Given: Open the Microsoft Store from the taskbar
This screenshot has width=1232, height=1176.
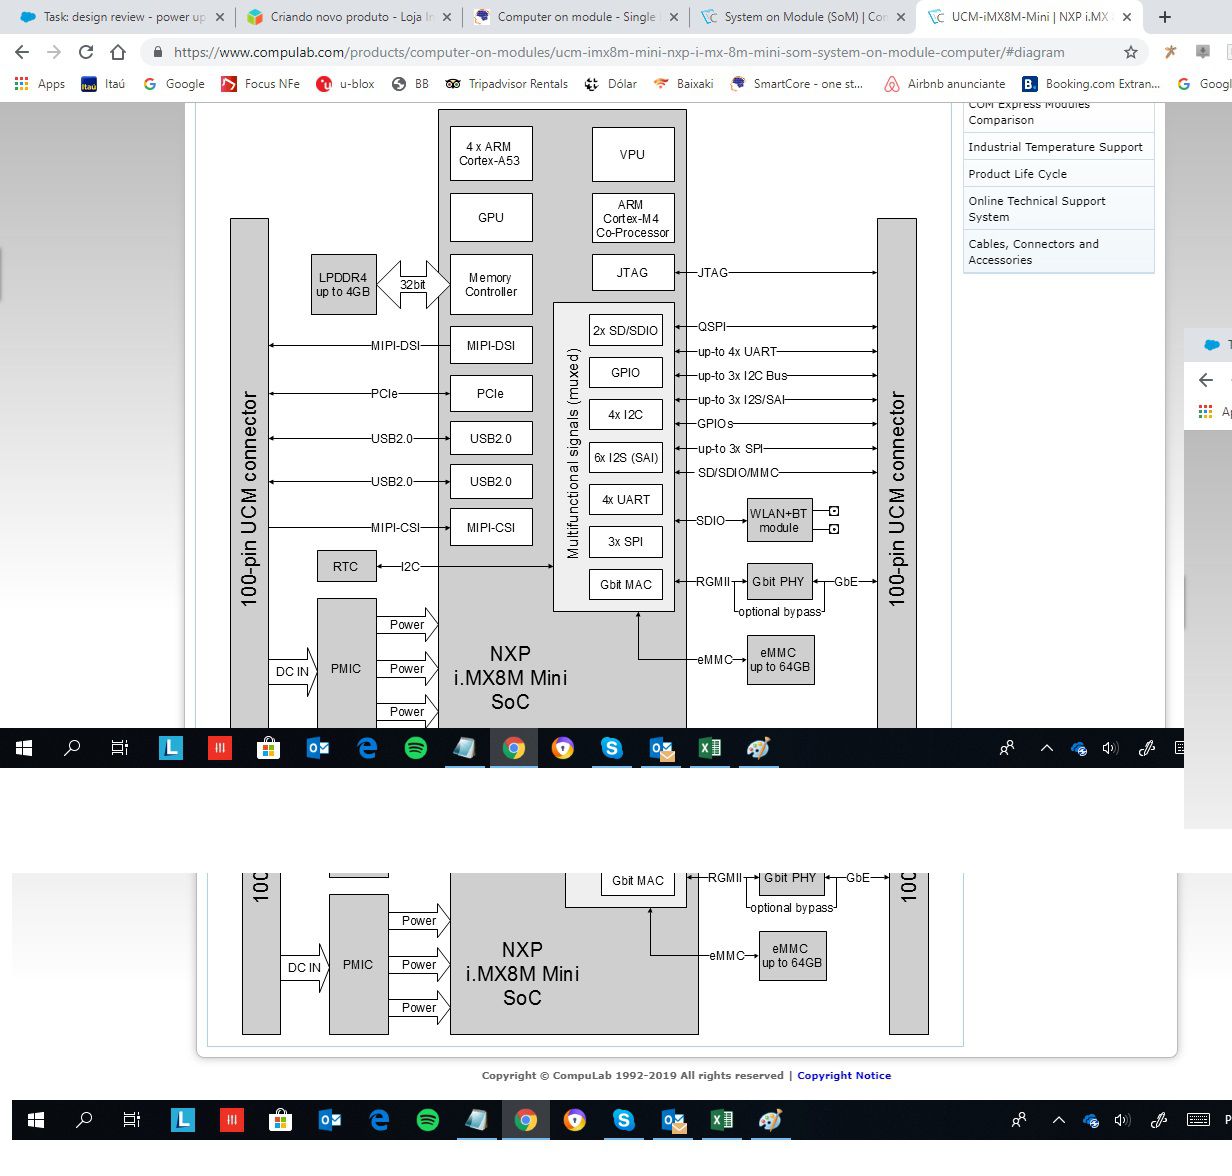Looking at the screenshot, I should point(268,748).
